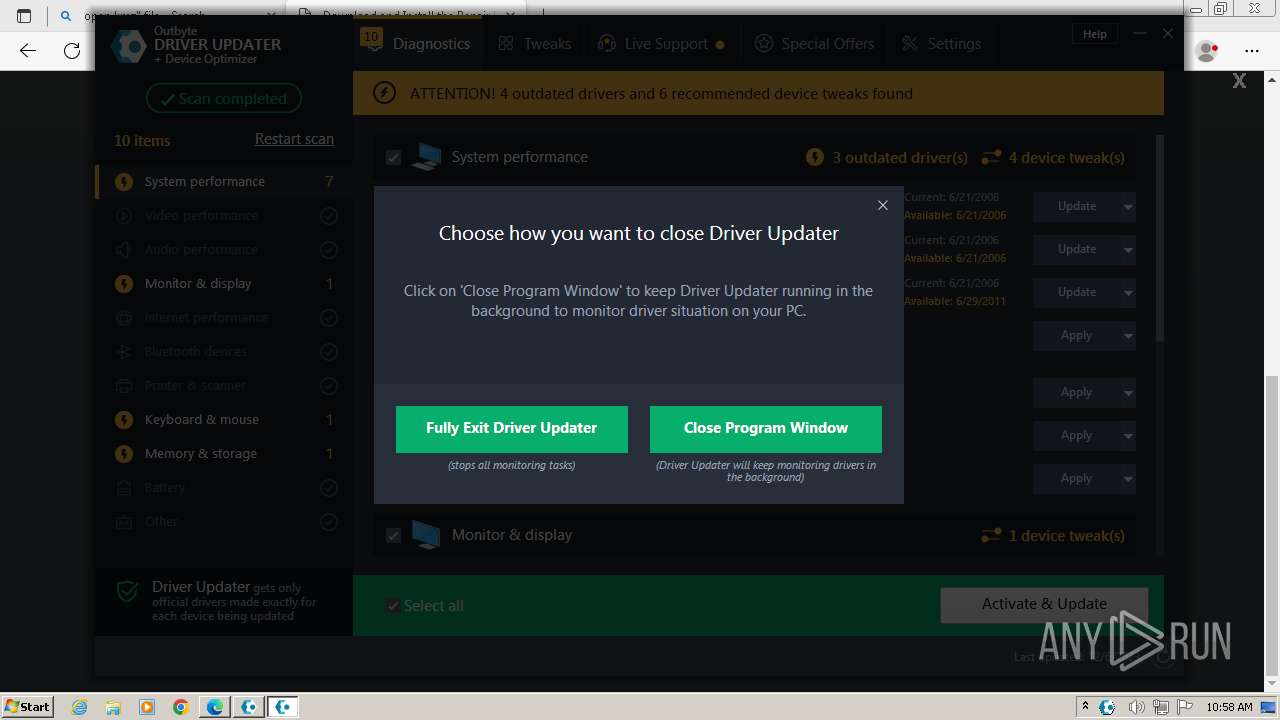Image resolution: width=1280 pixels, height=720 pixels.
Task: Launch Internet Explorer from taskbar
Action: pos(79,707)
